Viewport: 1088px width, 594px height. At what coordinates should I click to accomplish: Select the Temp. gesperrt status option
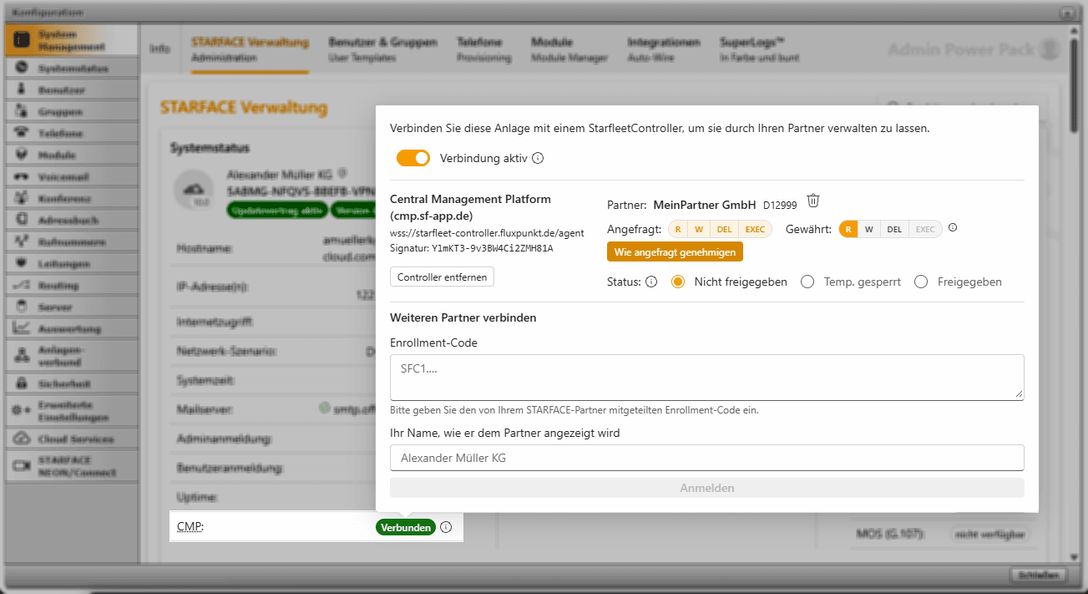(x=807, y=282)
